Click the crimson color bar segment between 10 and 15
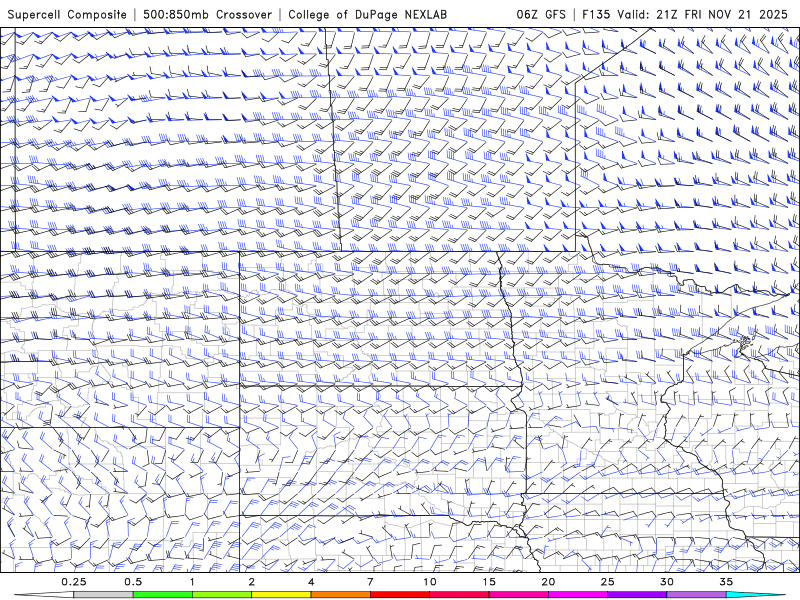The image size is (800, 600). (x=459, y=595)
